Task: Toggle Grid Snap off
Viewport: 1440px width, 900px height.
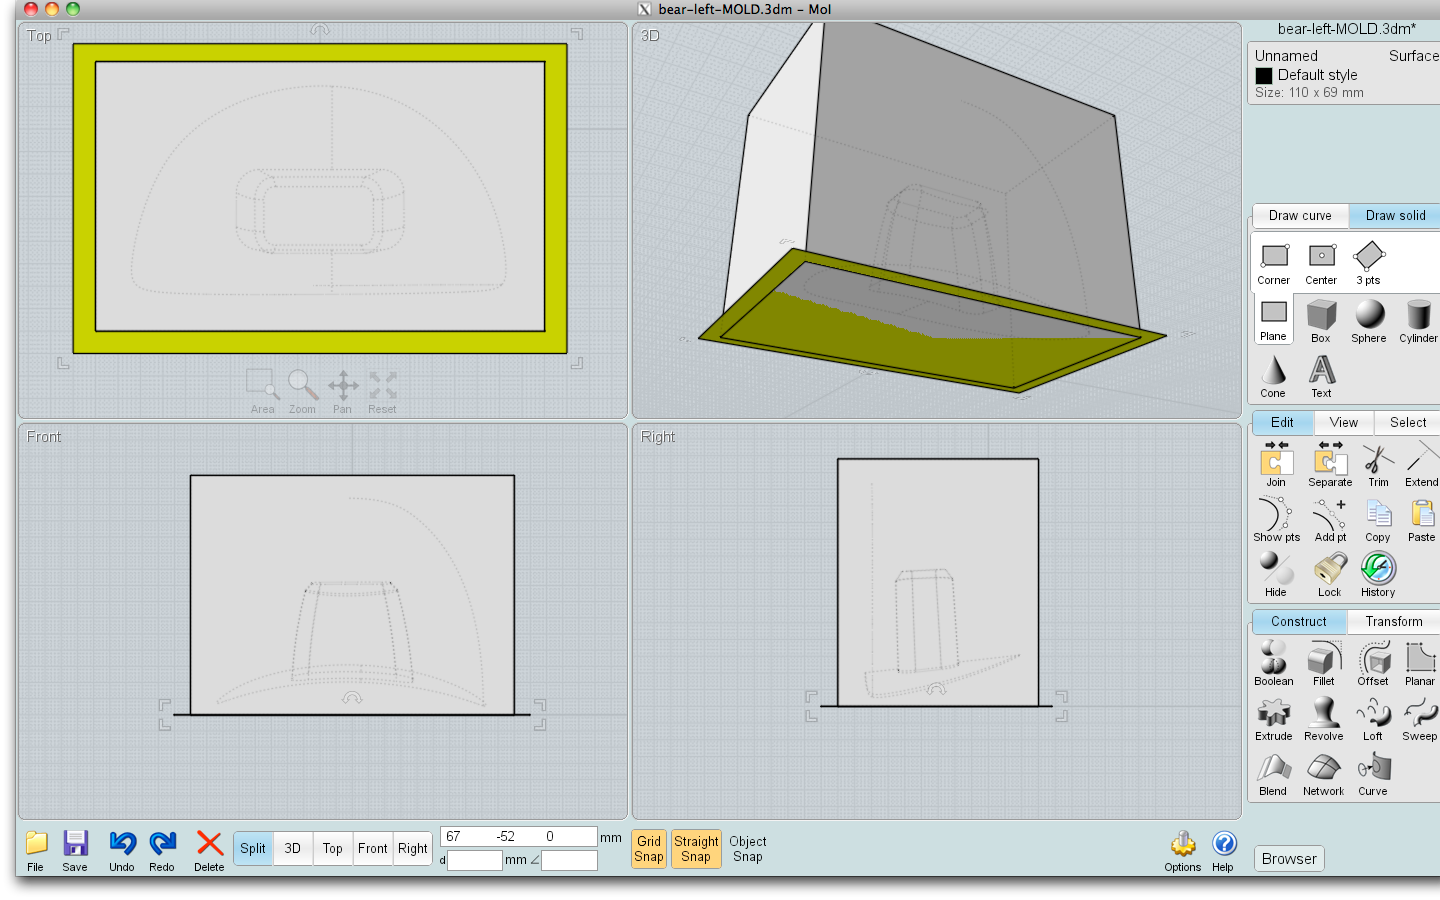Action: (649, 849)
